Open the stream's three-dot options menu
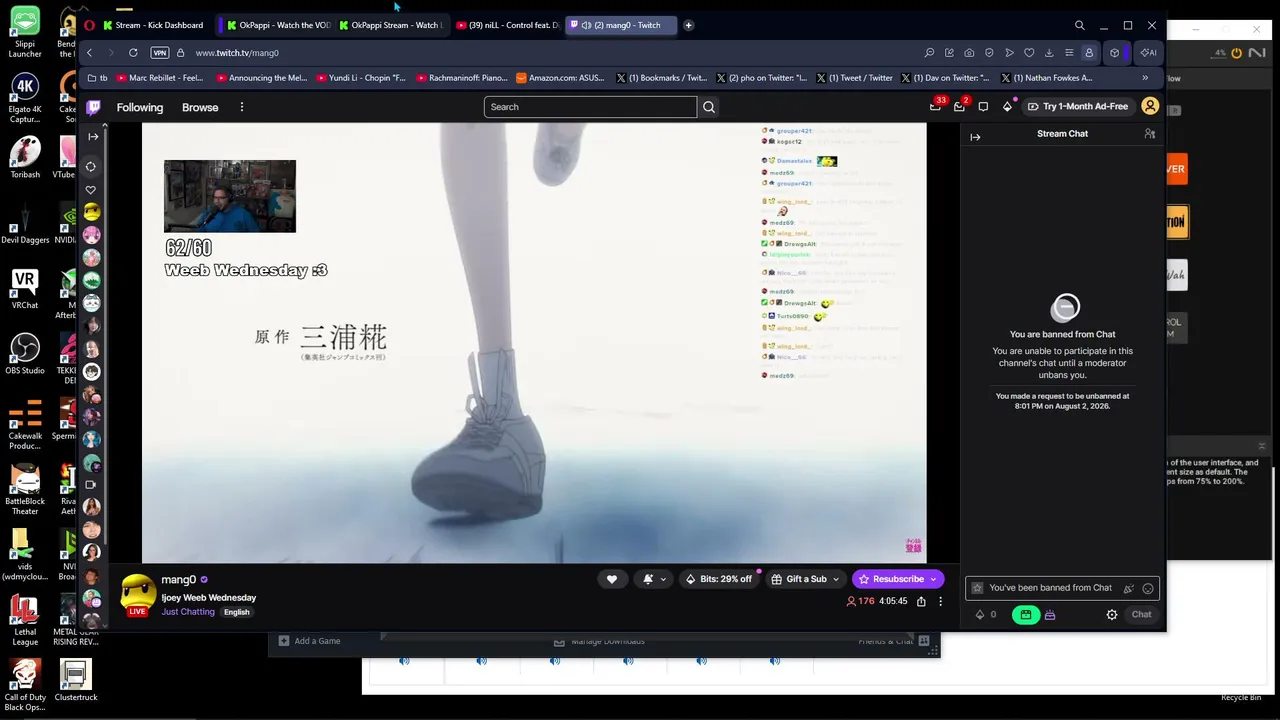1280x720 pixels. 940,601
